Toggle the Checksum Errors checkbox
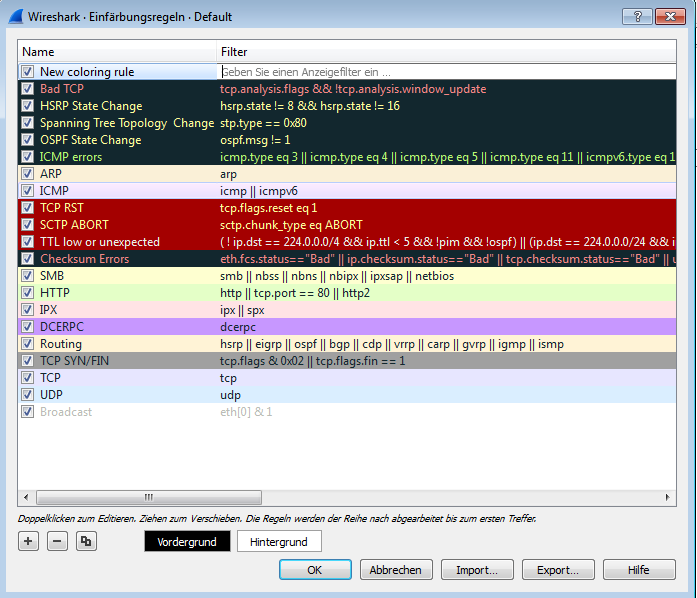The width and height of the screenshot is (697, 598). 28,259
